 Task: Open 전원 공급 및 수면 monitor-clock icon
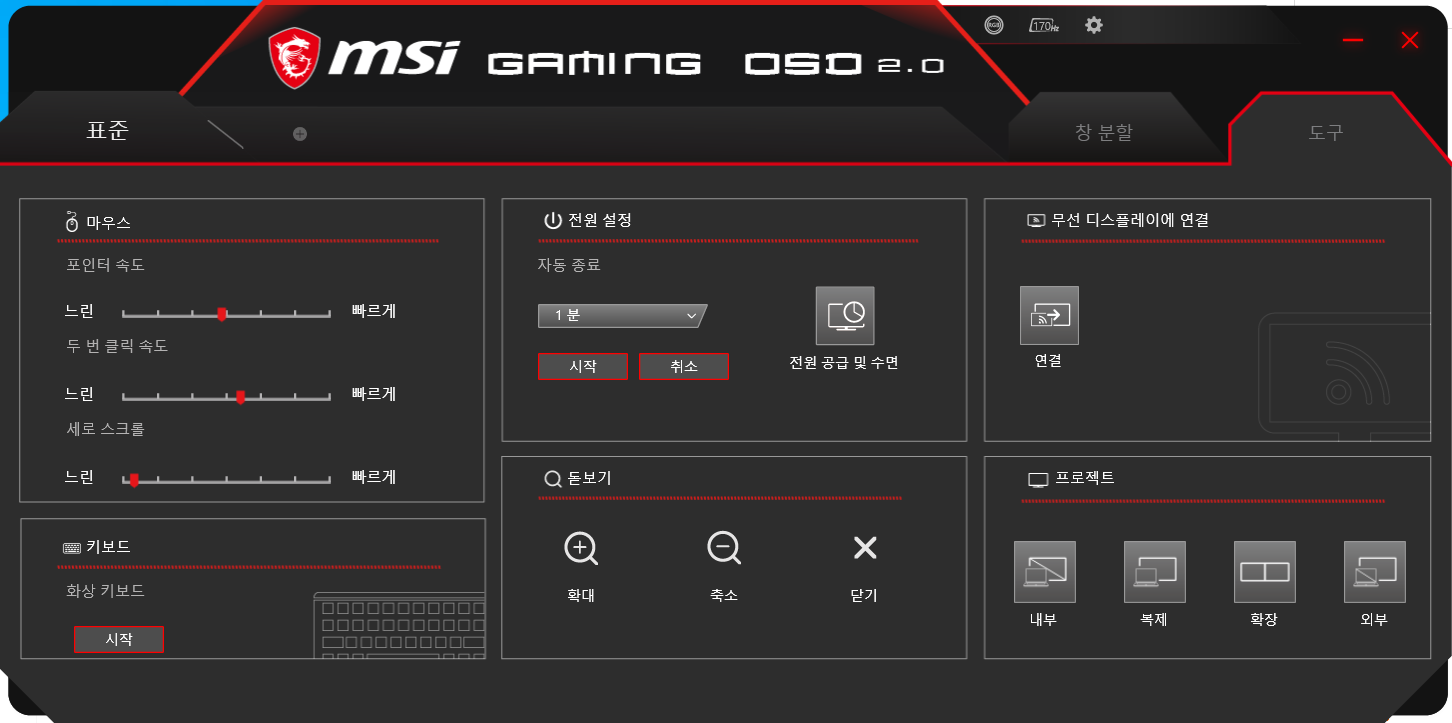pyautogui.click(x=845, y=316)
